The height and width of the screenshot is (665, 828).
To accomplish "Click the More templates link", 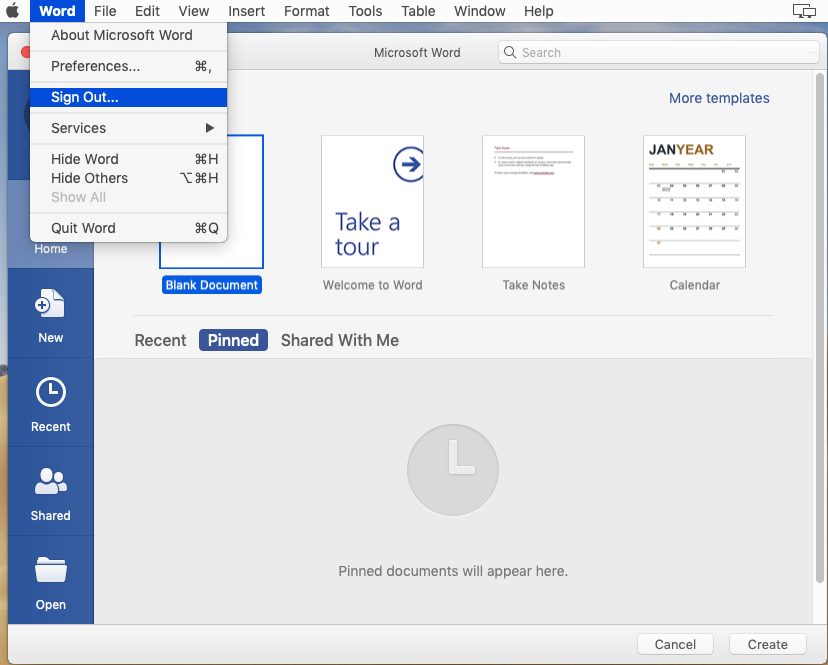I will point(719,98).
